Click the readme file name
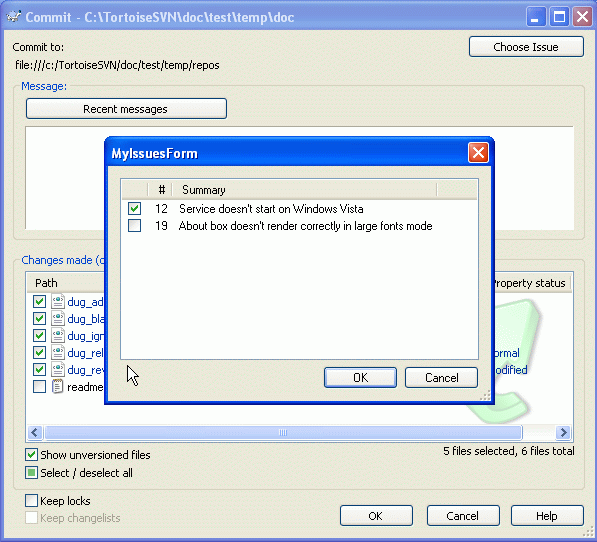 pos(85,387)
